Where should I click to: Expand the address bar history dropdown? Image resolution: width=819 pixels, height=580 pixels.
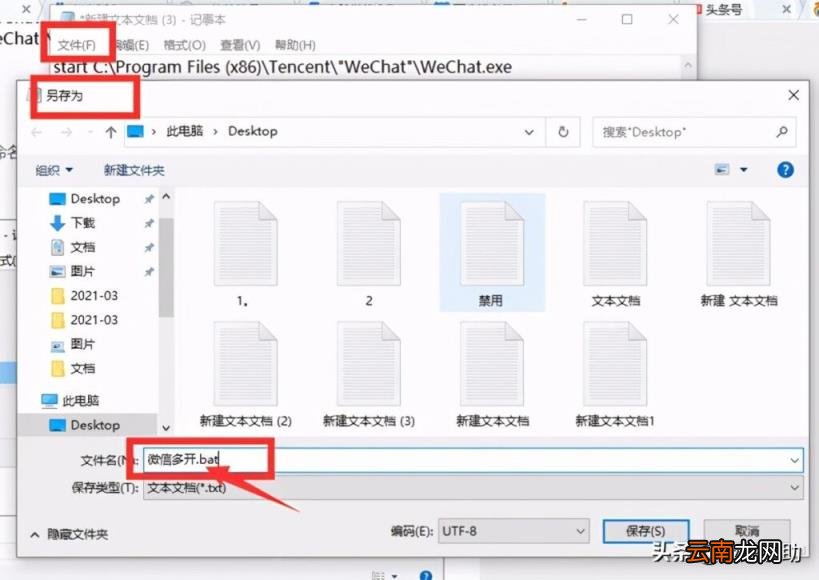click(529, 132)
